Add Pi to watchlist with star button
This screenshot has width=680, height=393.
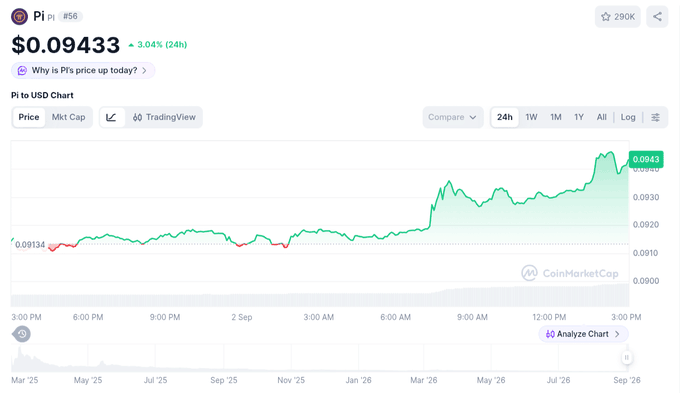coord(618,17)
